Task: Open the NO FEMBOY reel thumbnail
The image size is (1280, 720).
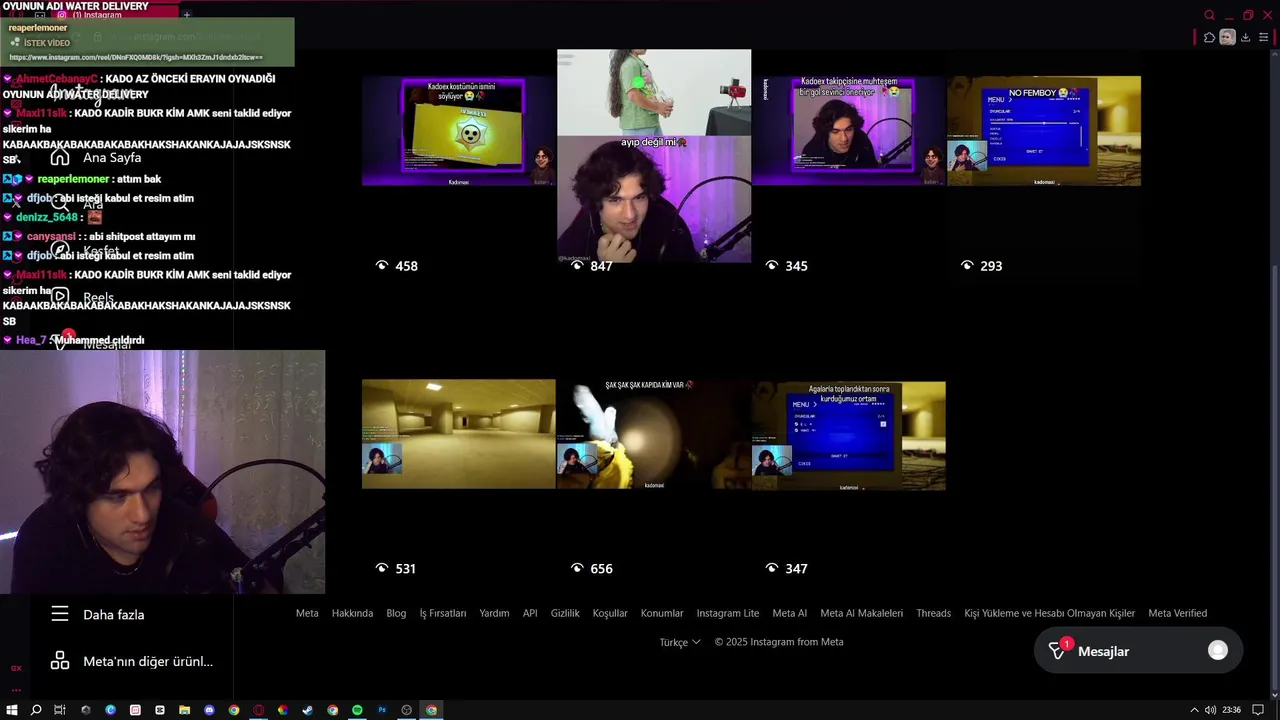Action: pos(1044,131)
